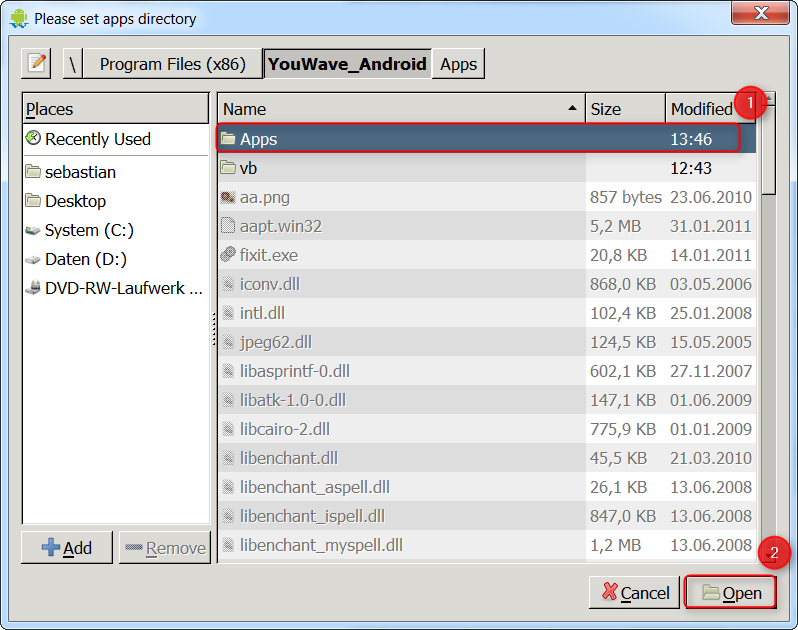Screen dimensions: 798x630
Task: Click the pane divider grip handle
Action: pyautogui.click(x=214, y=329)
